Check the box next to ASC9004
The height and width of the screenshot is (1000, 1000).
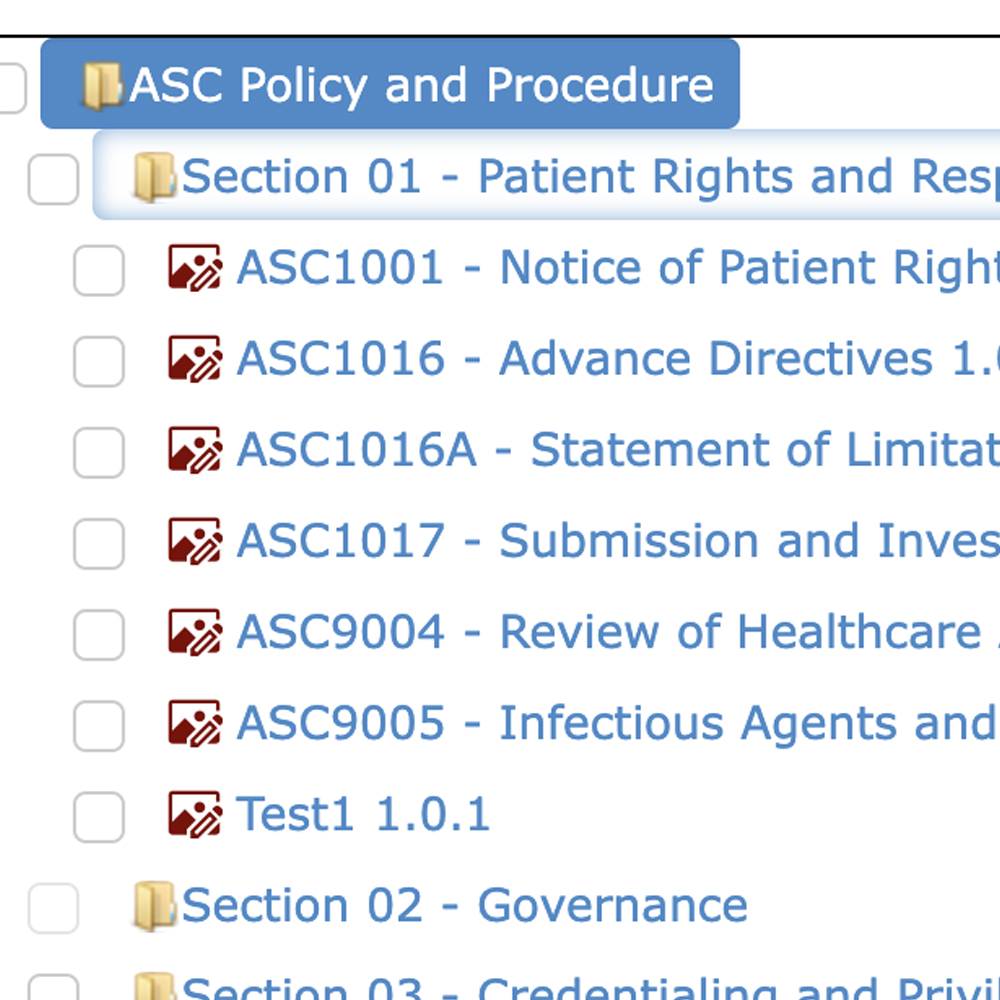click(99, 634)
